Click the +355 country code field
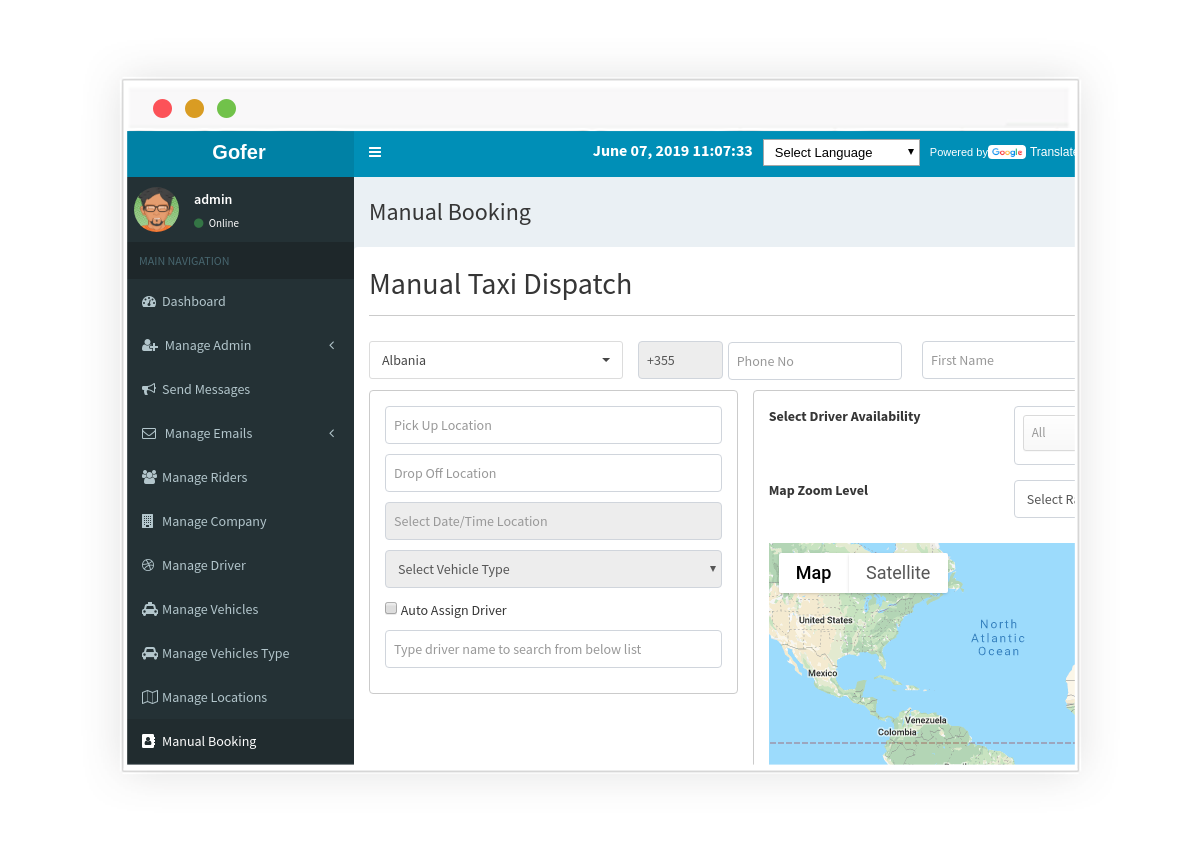 click(x=680, y=360)
